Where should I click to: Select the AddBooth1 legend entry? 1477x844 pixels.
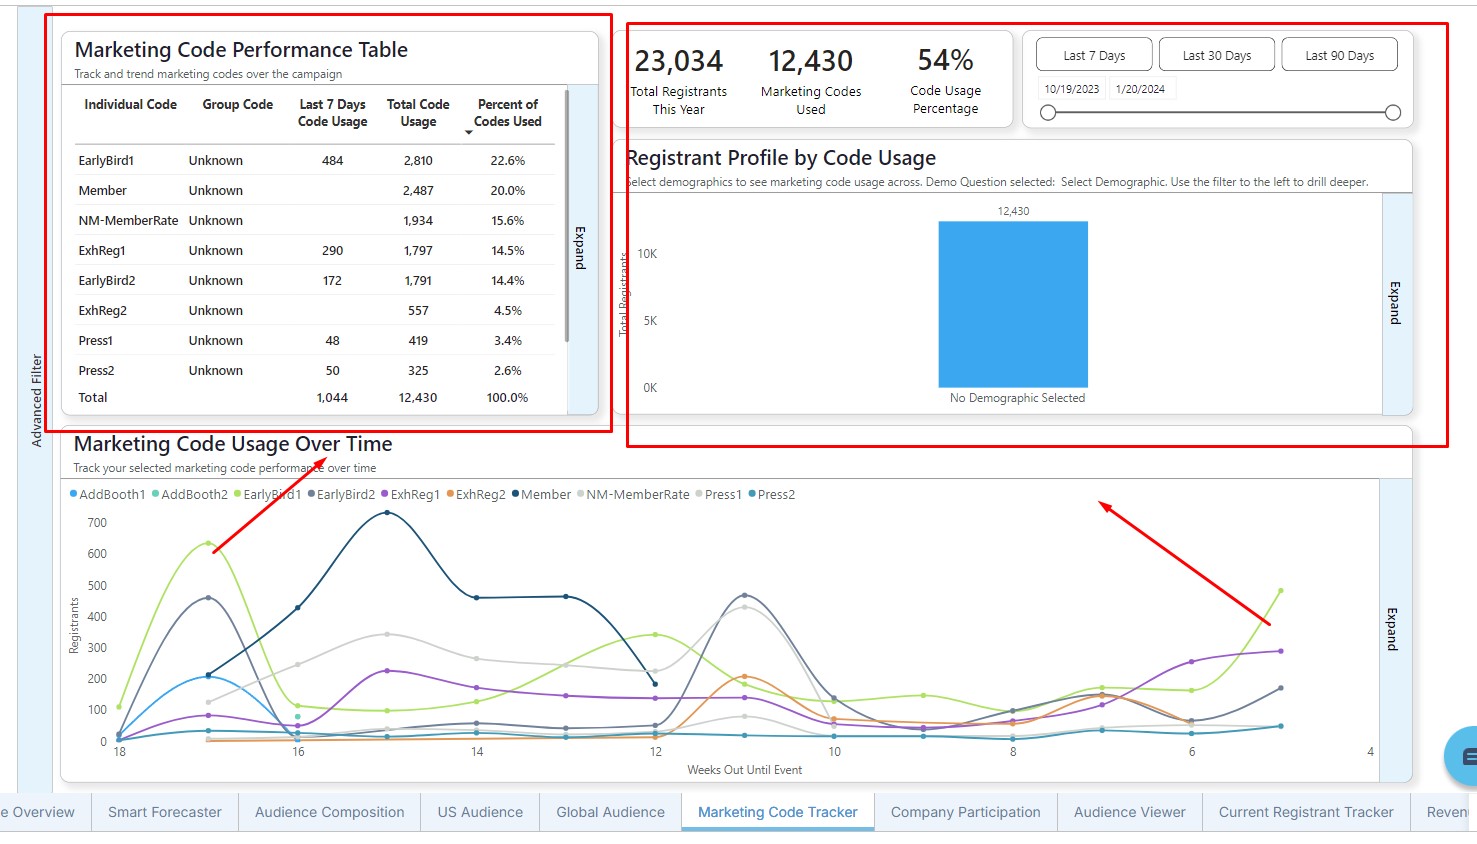pos(108,494)
